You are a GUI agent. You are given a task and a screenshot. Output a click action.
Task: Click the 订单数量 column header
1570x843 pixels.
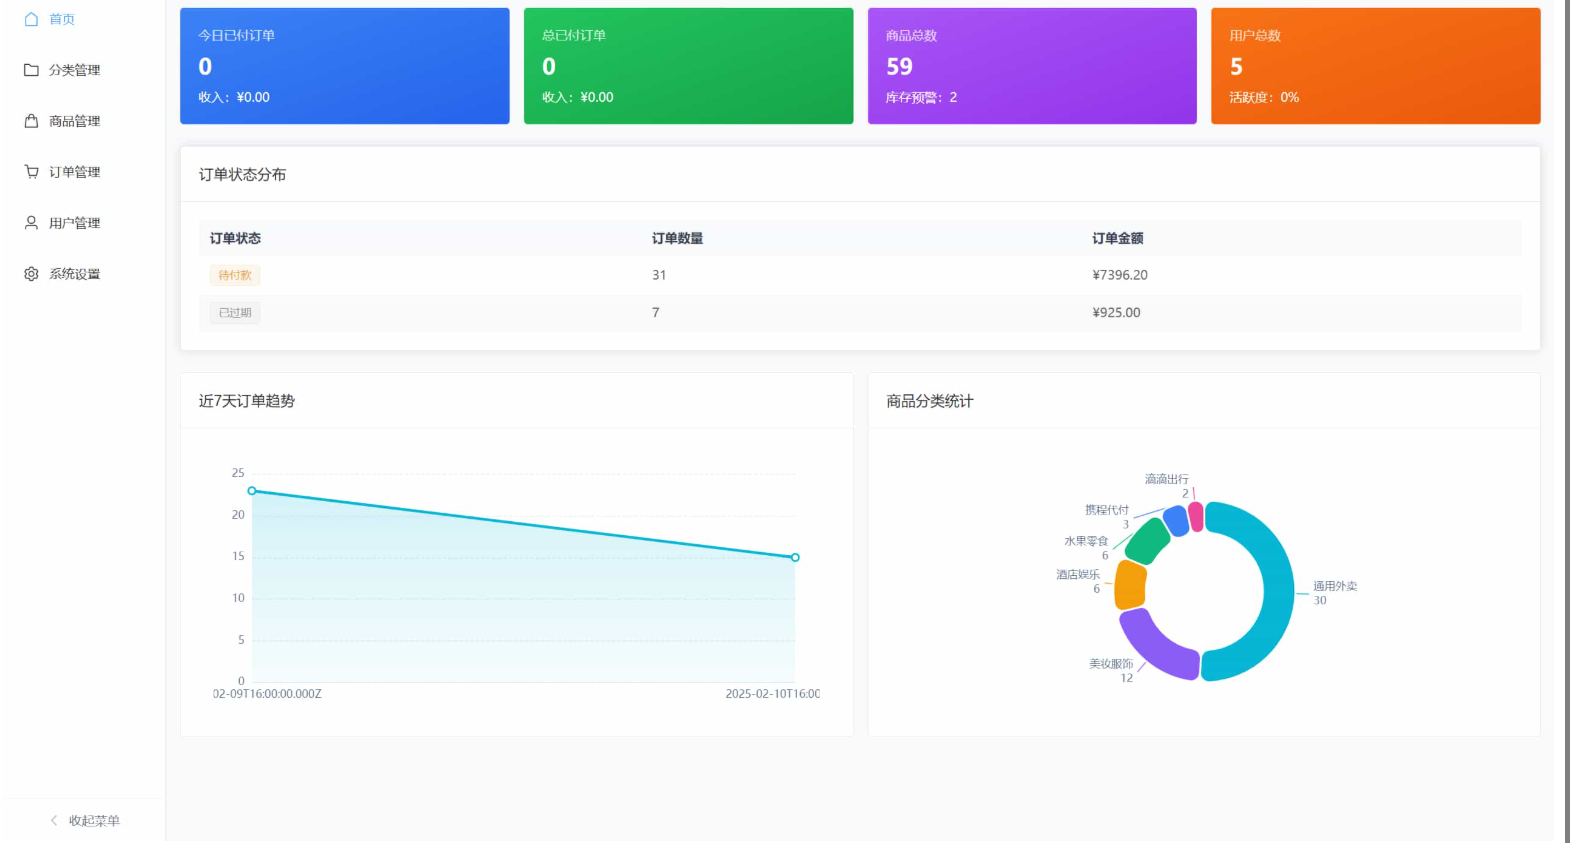(677, 238)
